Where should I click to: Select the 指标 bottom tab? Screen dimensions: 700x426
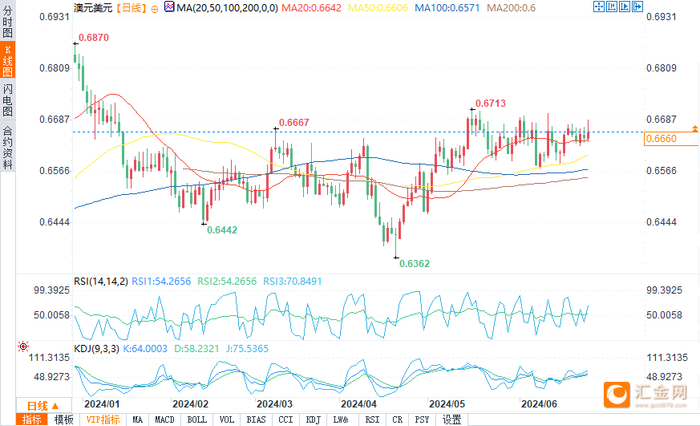tap(32, 420)
